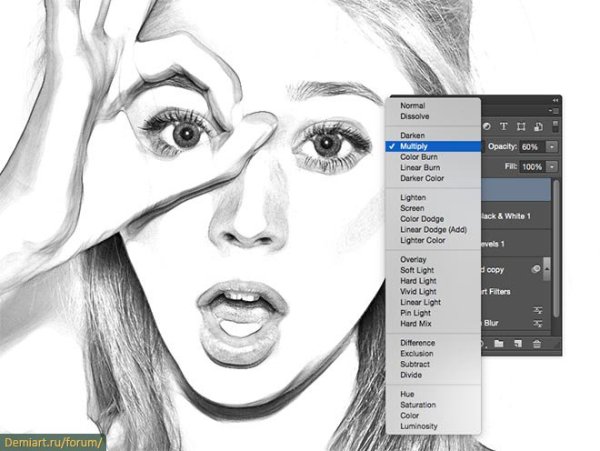Click the Fill percentage field
Viewport: 600px width, 451px height.
531,166
